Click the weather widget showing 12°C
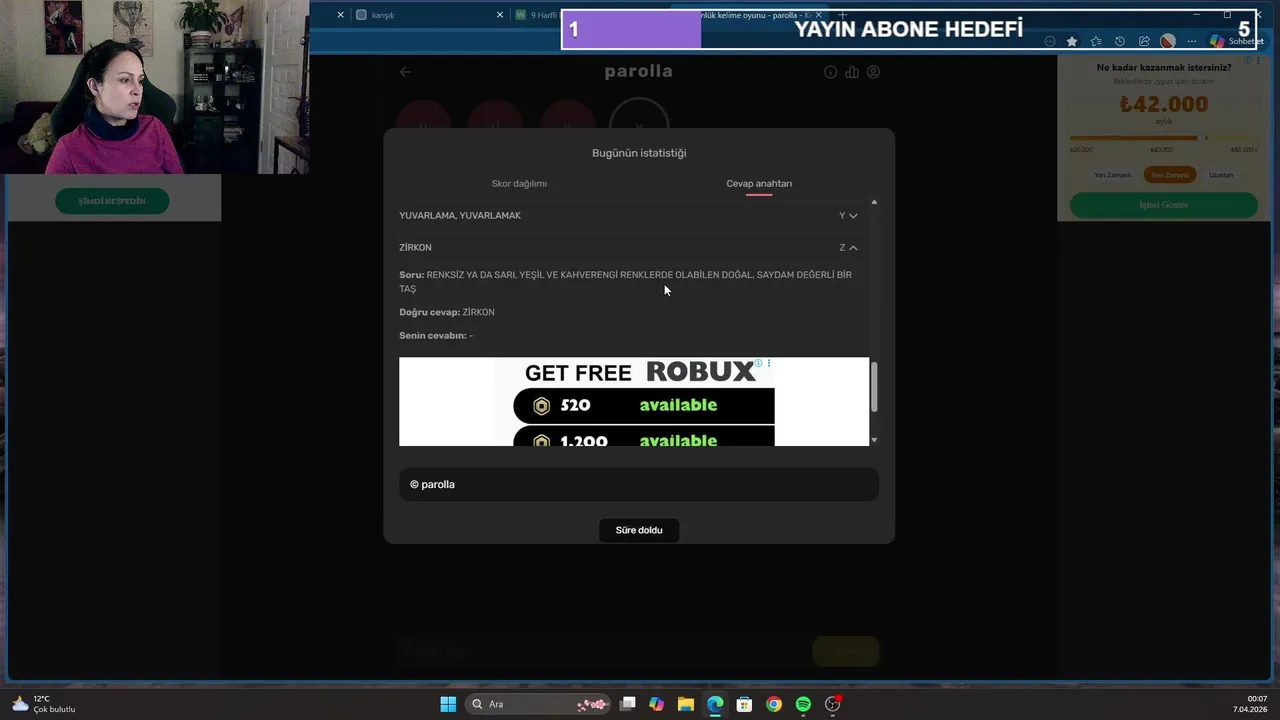The width and height of the screenshot is (1280, 720). (x=43, y=704)
